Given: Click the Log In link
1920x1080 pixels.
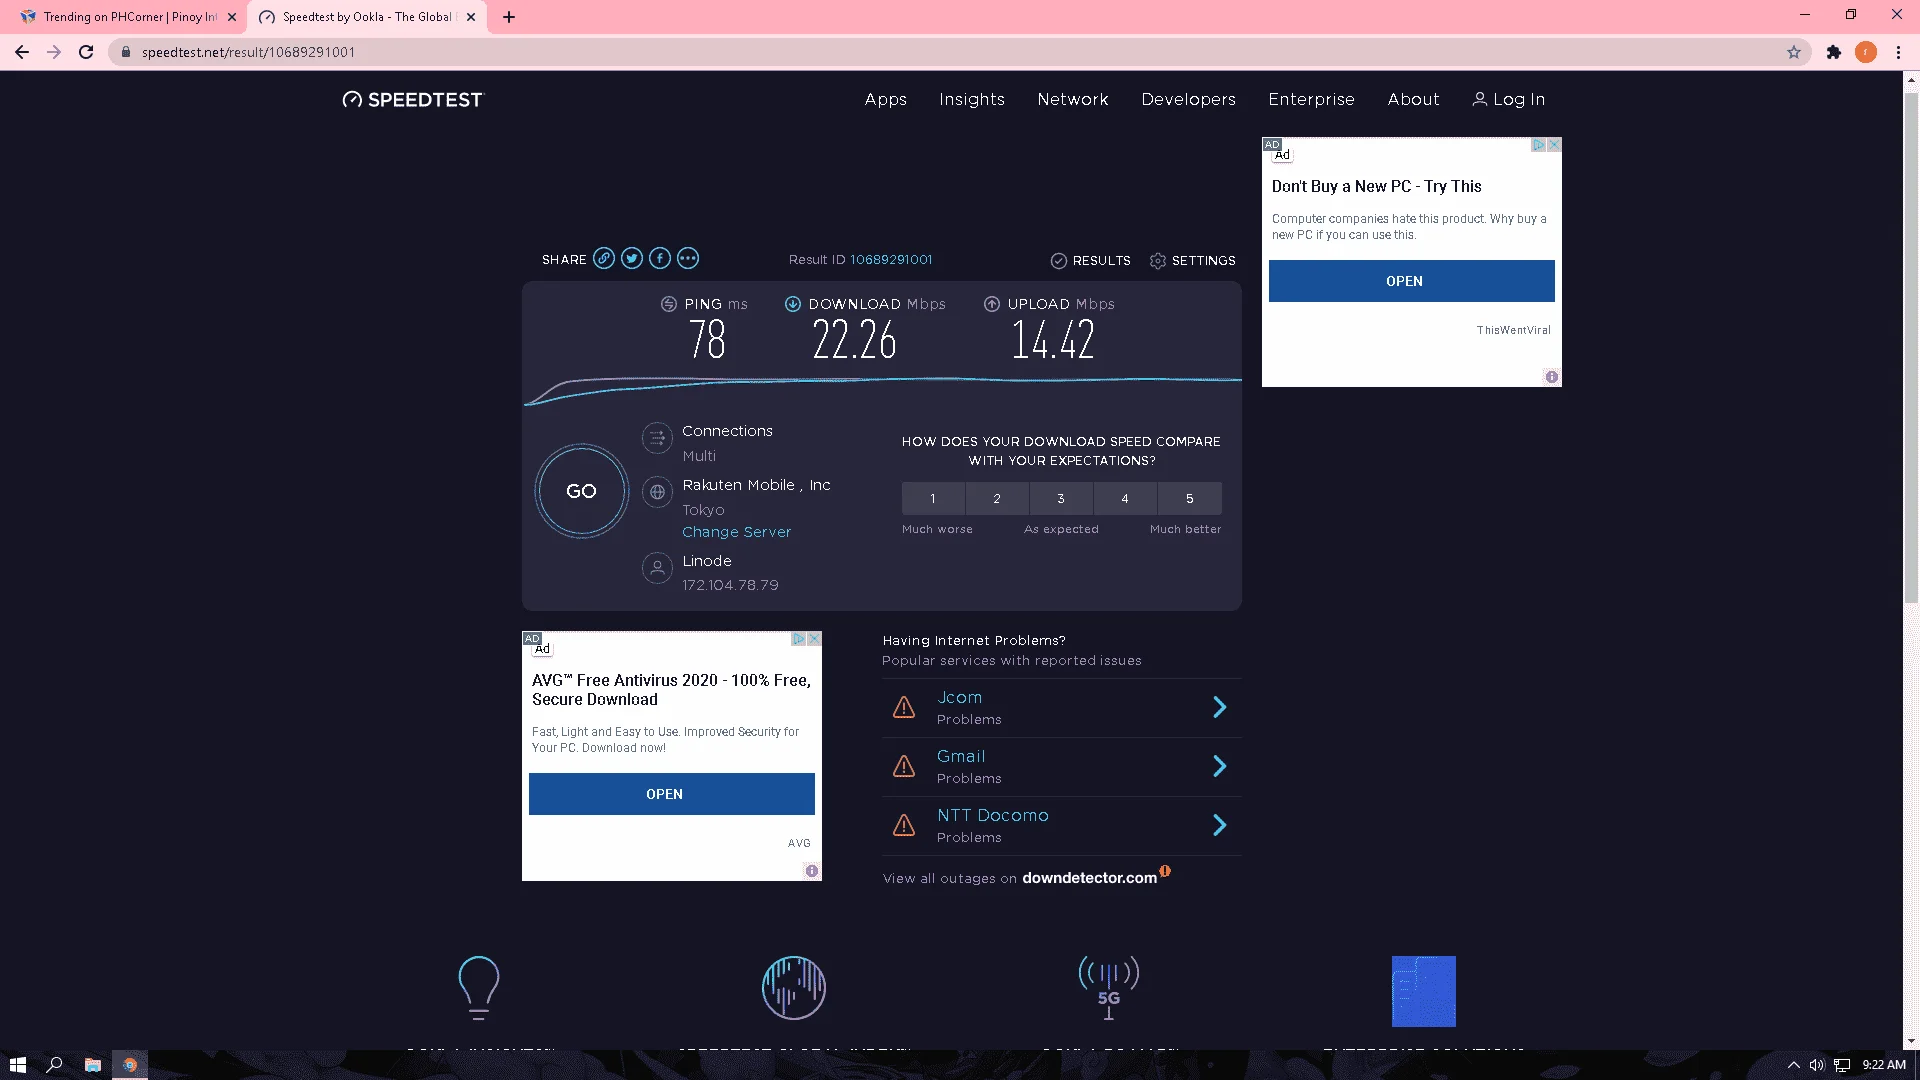Looking at the screenshot, I should (1509, 99).
